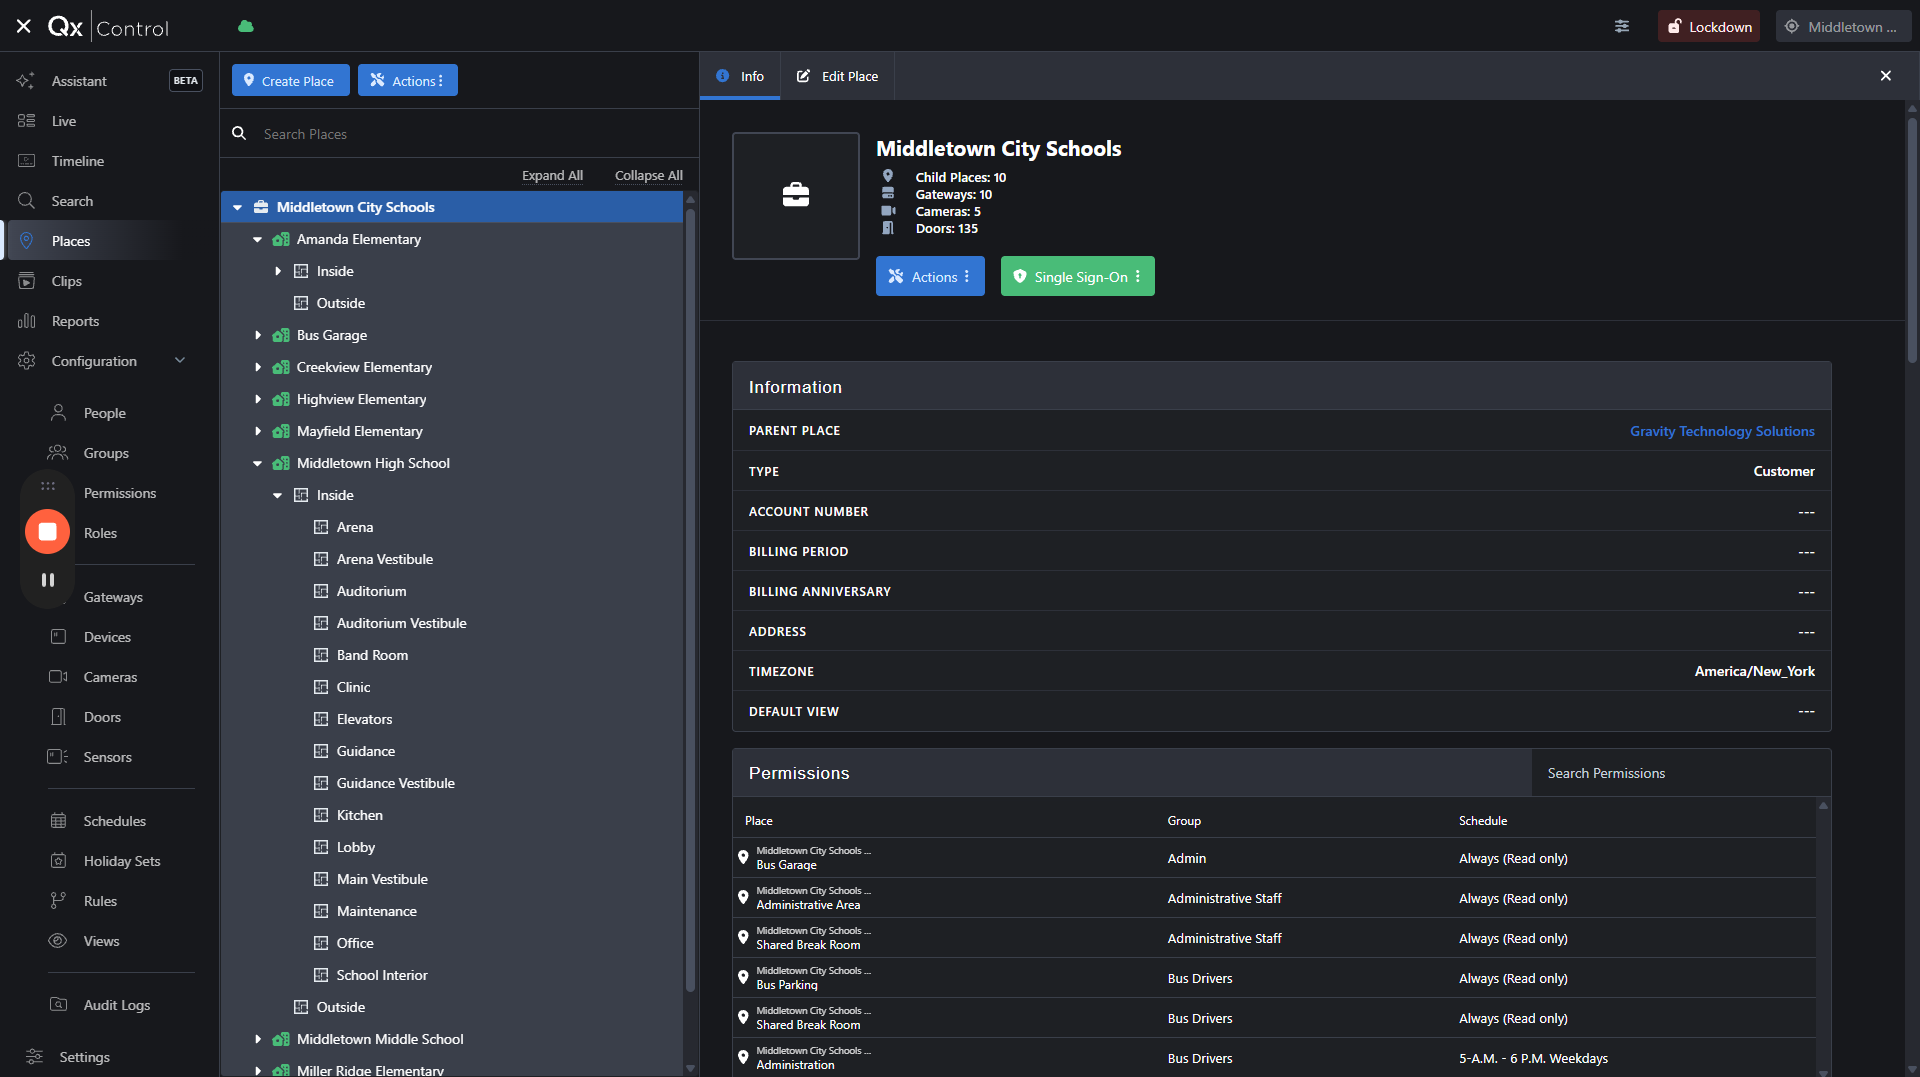Close the Qx Control navigation menu
1920x1077 pixels.
[24, 27]
